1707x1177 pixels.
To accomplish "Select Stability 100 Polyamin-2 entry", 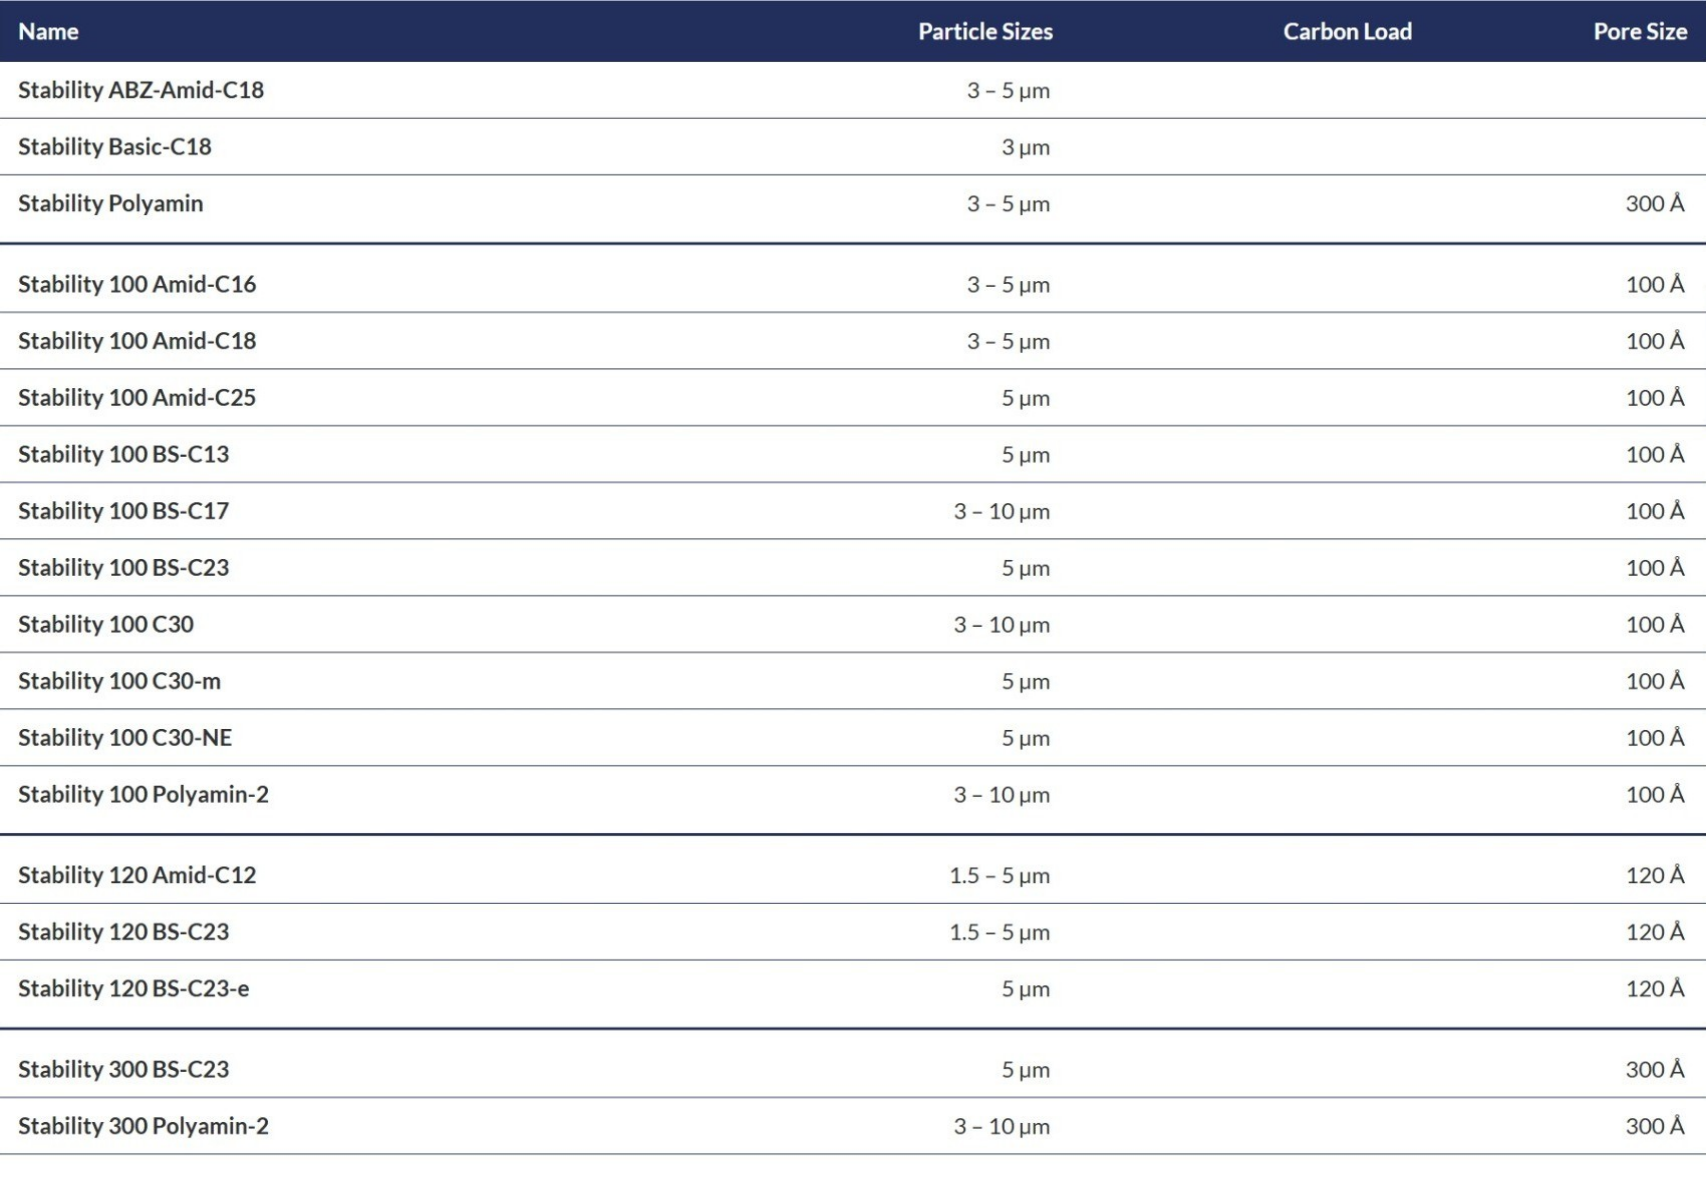I will (143, 795).
